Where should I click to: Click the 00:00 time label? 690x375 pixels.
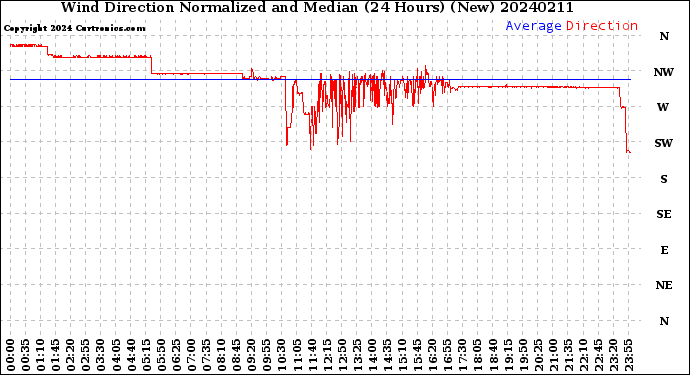[x=11, y=355]
